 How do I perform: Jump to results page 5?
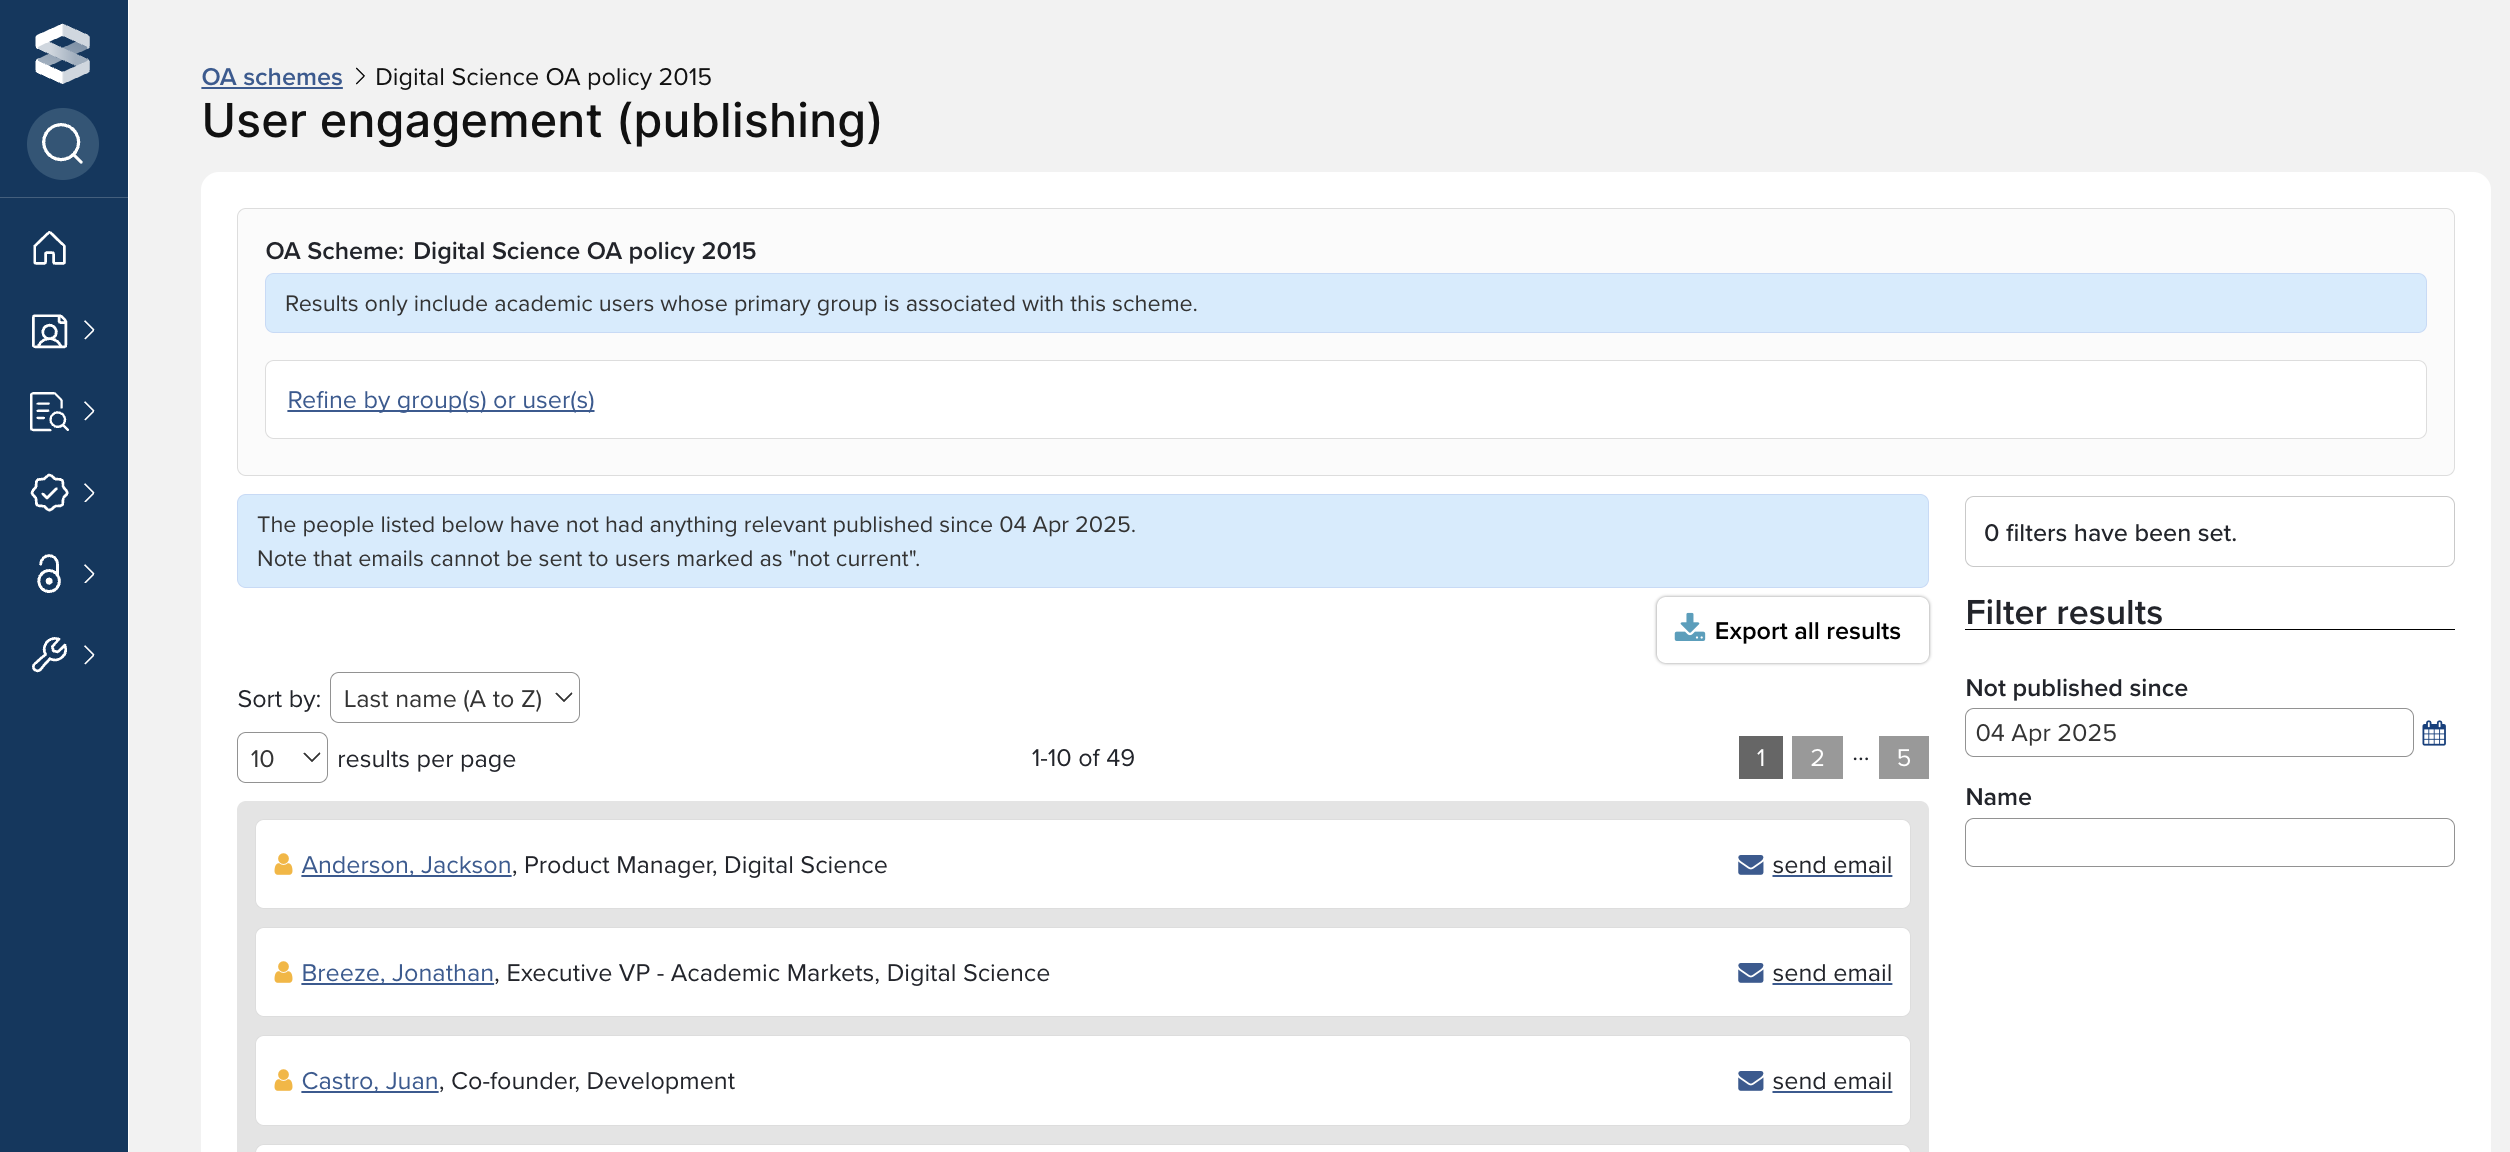point(1903,758)
